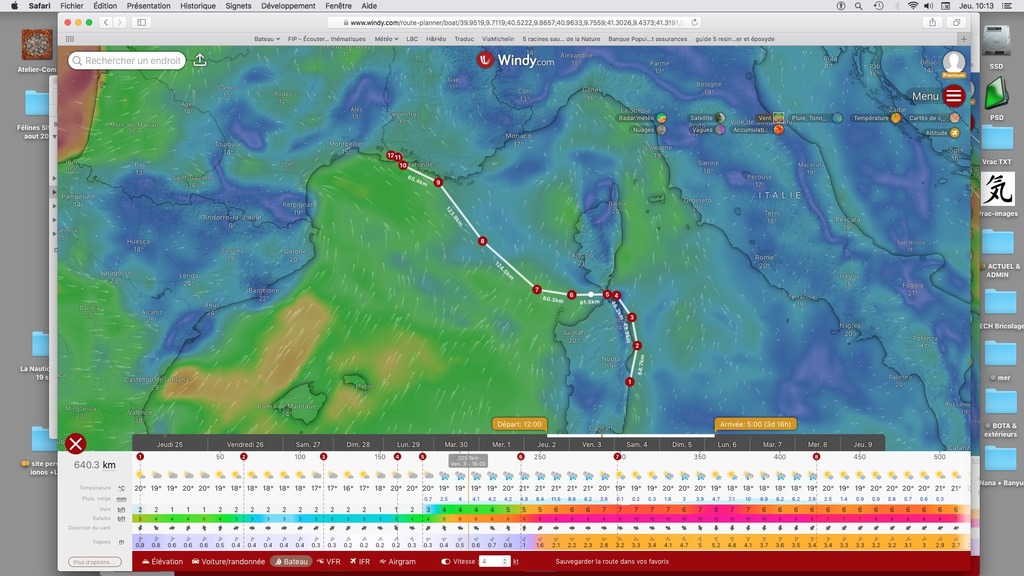Show the Température layer icon
The image size is (1024, 576).
tap(895, 118)
